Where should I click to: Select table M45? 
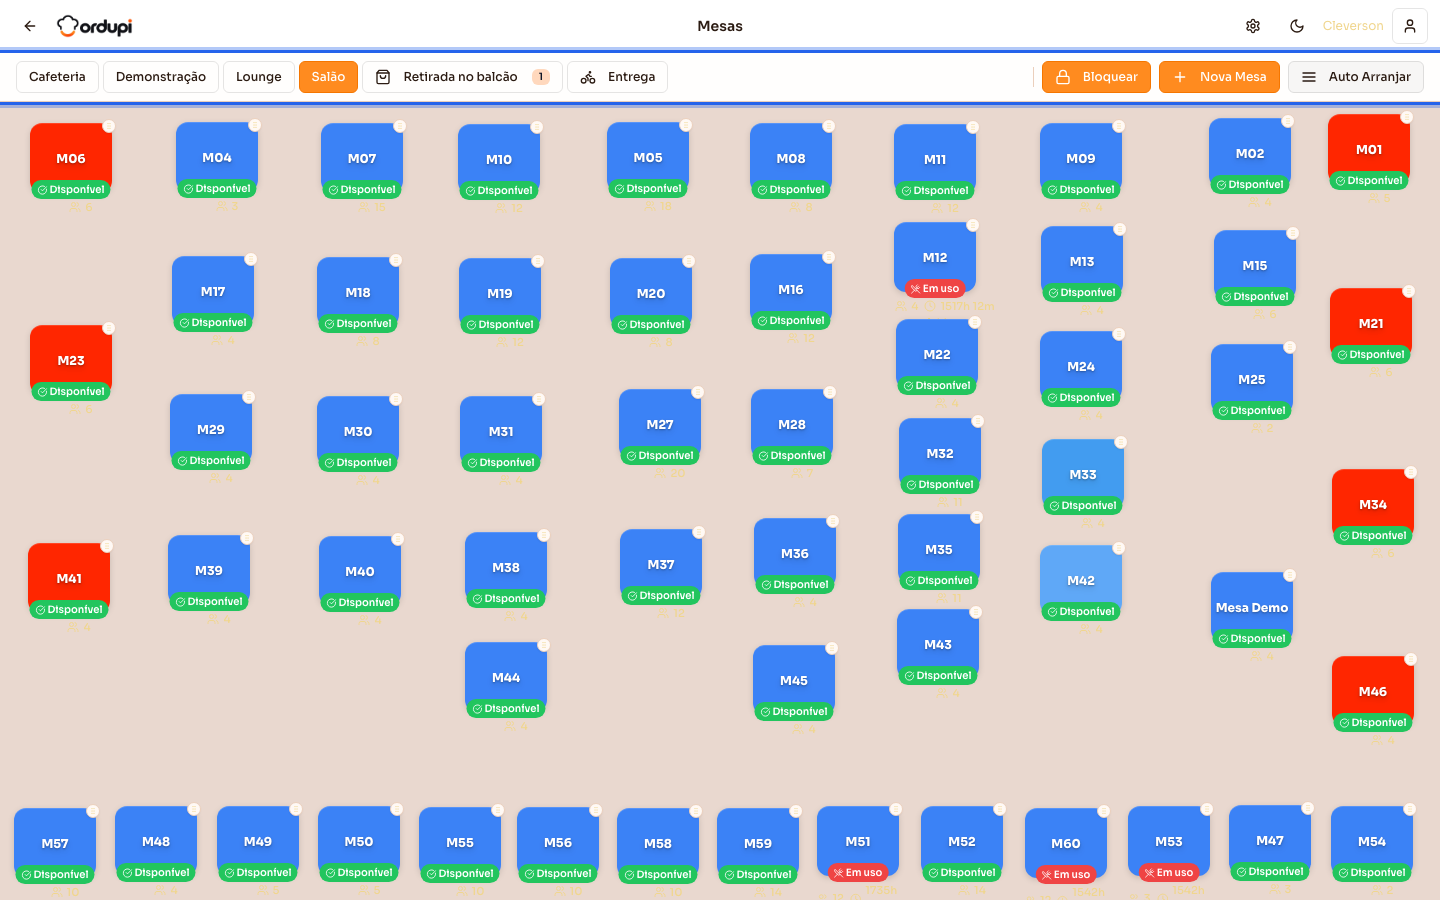point(794,682)
